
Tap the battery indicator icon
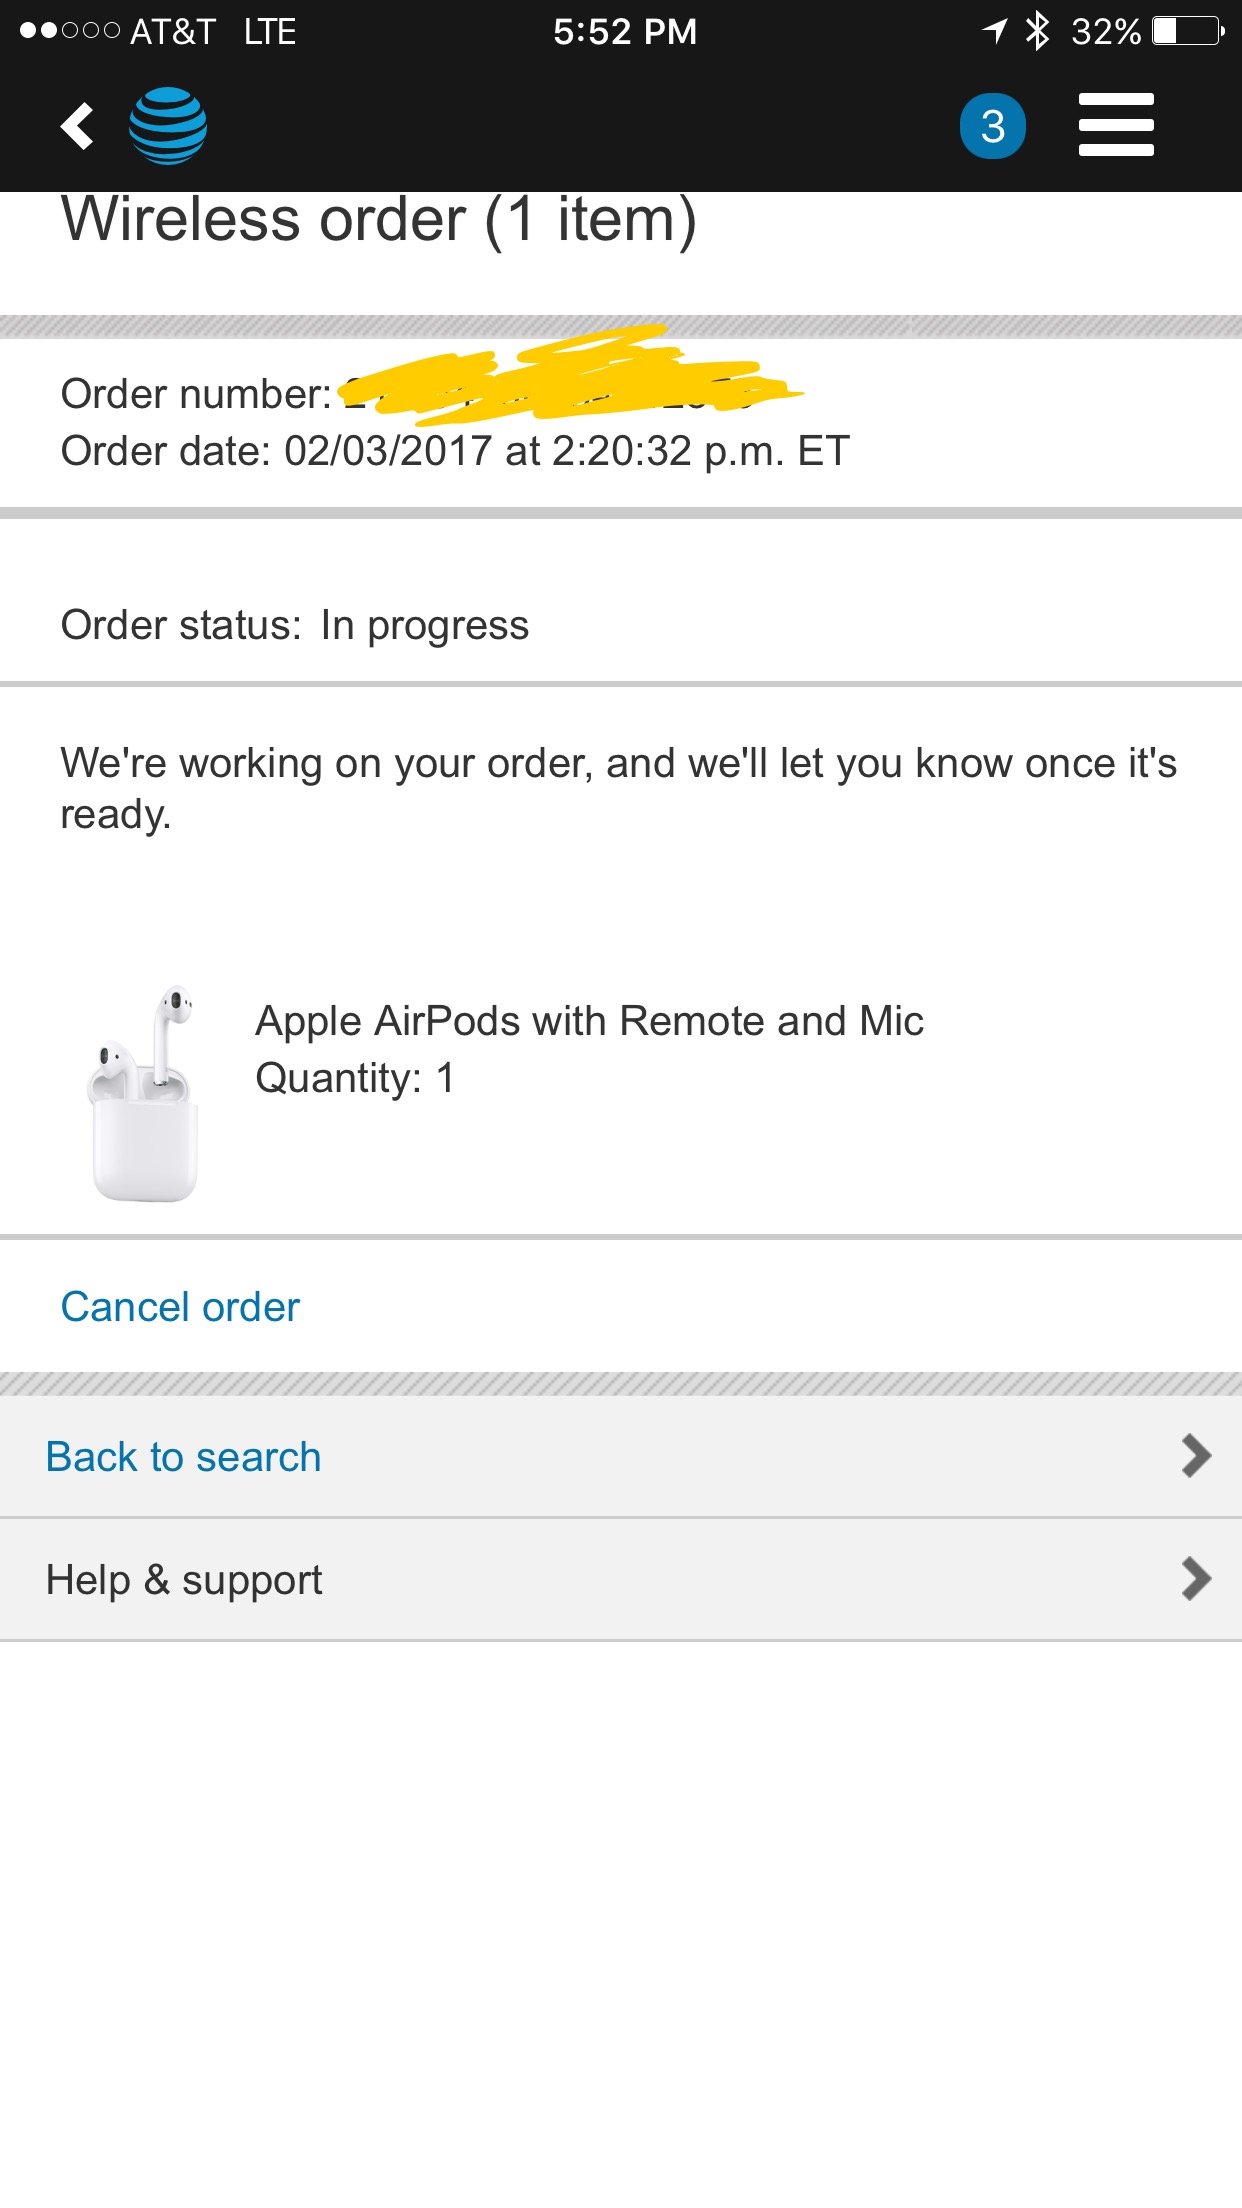[x=1188, y=31]
